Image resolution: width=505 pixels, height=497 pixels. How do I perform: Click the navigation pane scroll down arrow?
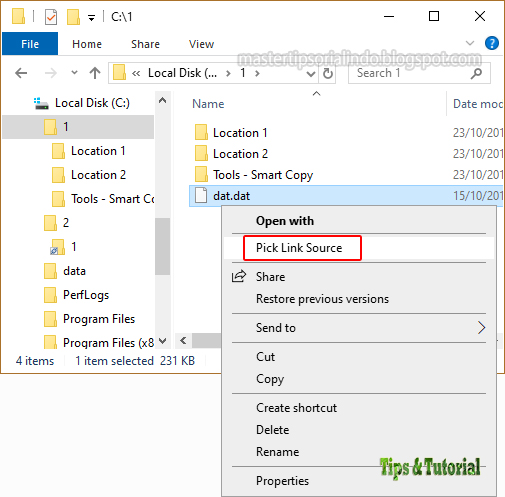tap(162, 341)
